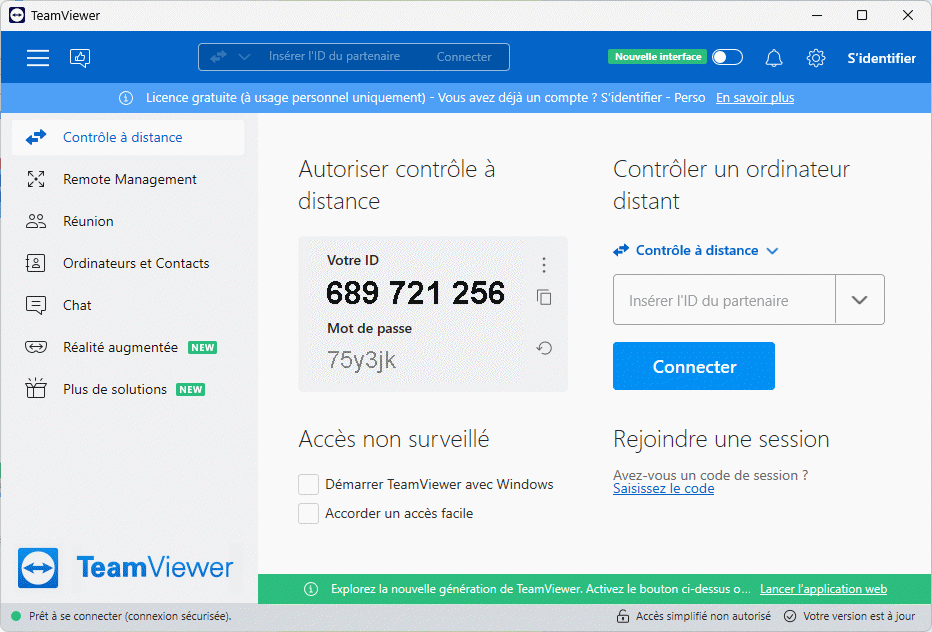Open the hamburger menu
932x632 pixels.
coord(37,58)
